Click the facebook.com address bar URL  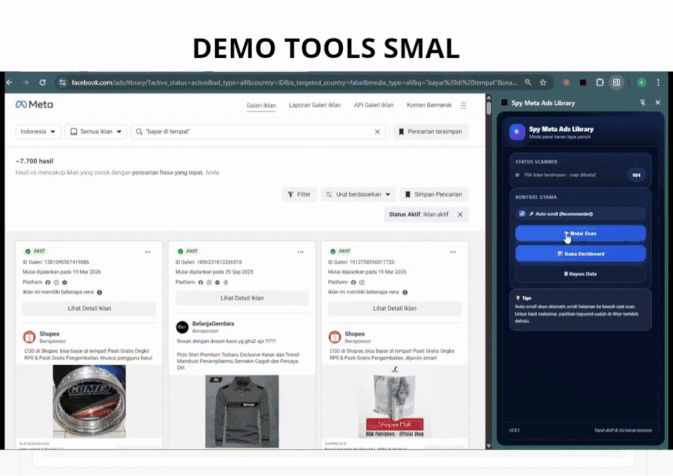[294, 82]
